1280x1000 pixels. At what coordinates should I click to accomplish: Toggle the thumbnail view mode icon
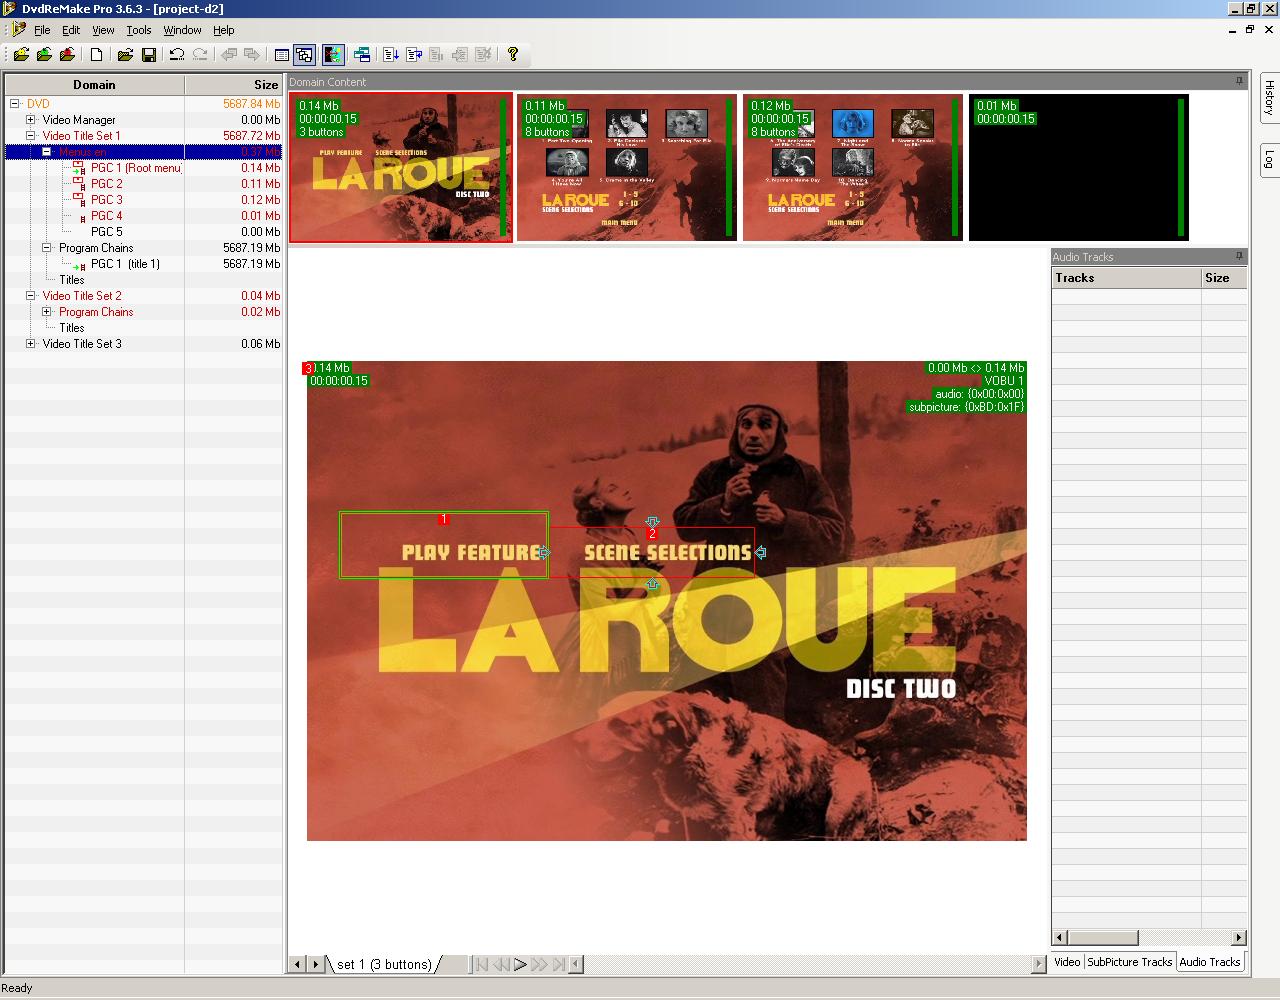[305, 55]
